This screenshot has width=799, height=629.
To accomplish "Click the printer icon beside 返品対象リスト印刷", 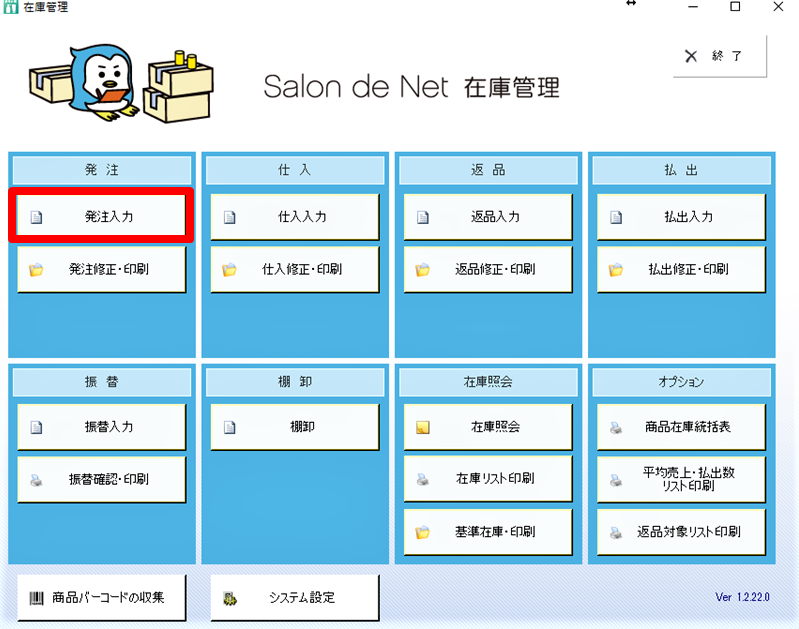I will point(616,532).
